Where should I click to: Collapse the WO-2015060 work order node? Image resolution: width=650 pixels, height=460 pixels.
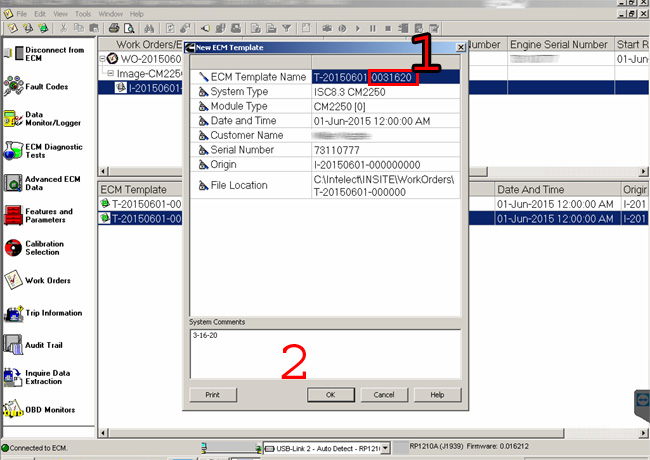tap(102, 59)
